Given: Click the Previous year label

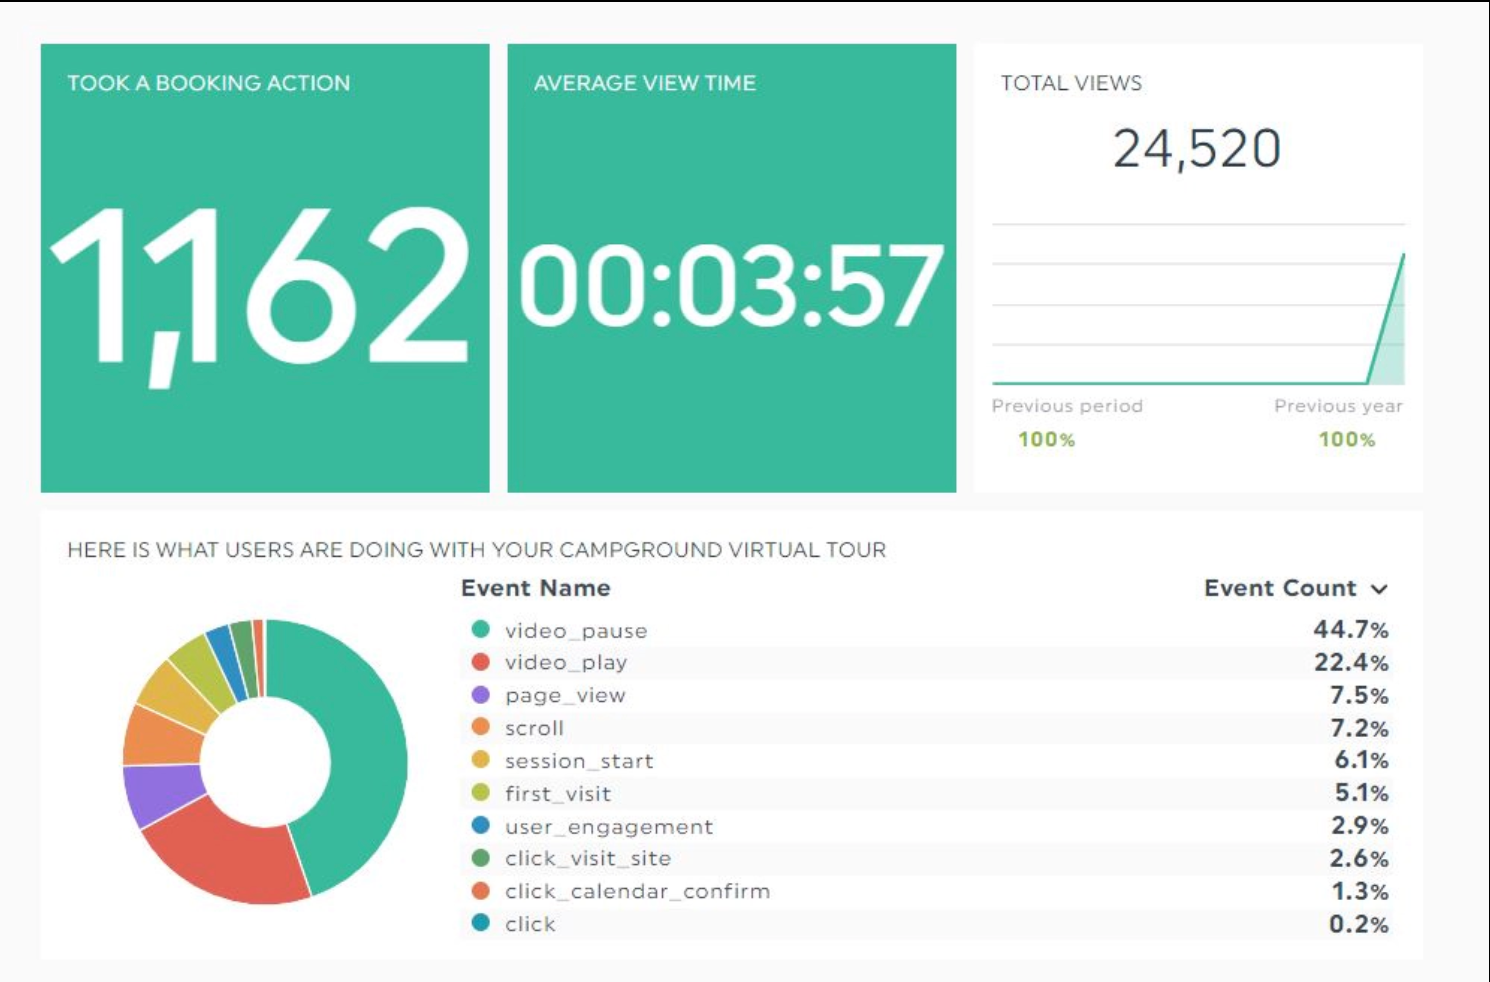Looking at the screenshot, I should click(1338, 406).
